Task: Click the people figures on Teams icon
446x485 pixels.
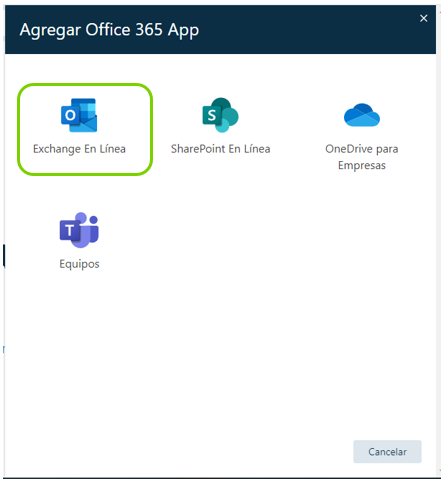Action: [x=88, y=229]
